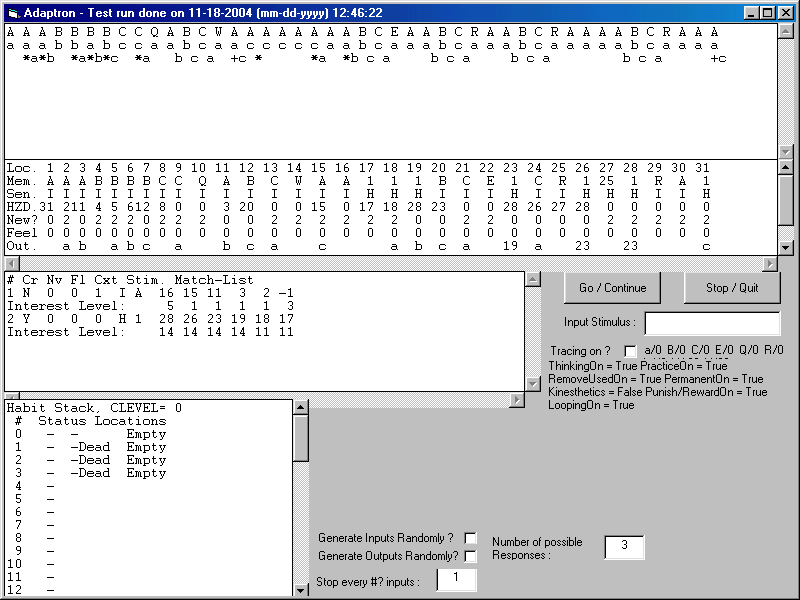Screen dimensions: 800x600
Task: Click the 'Out.' row label
Action: 21,246
